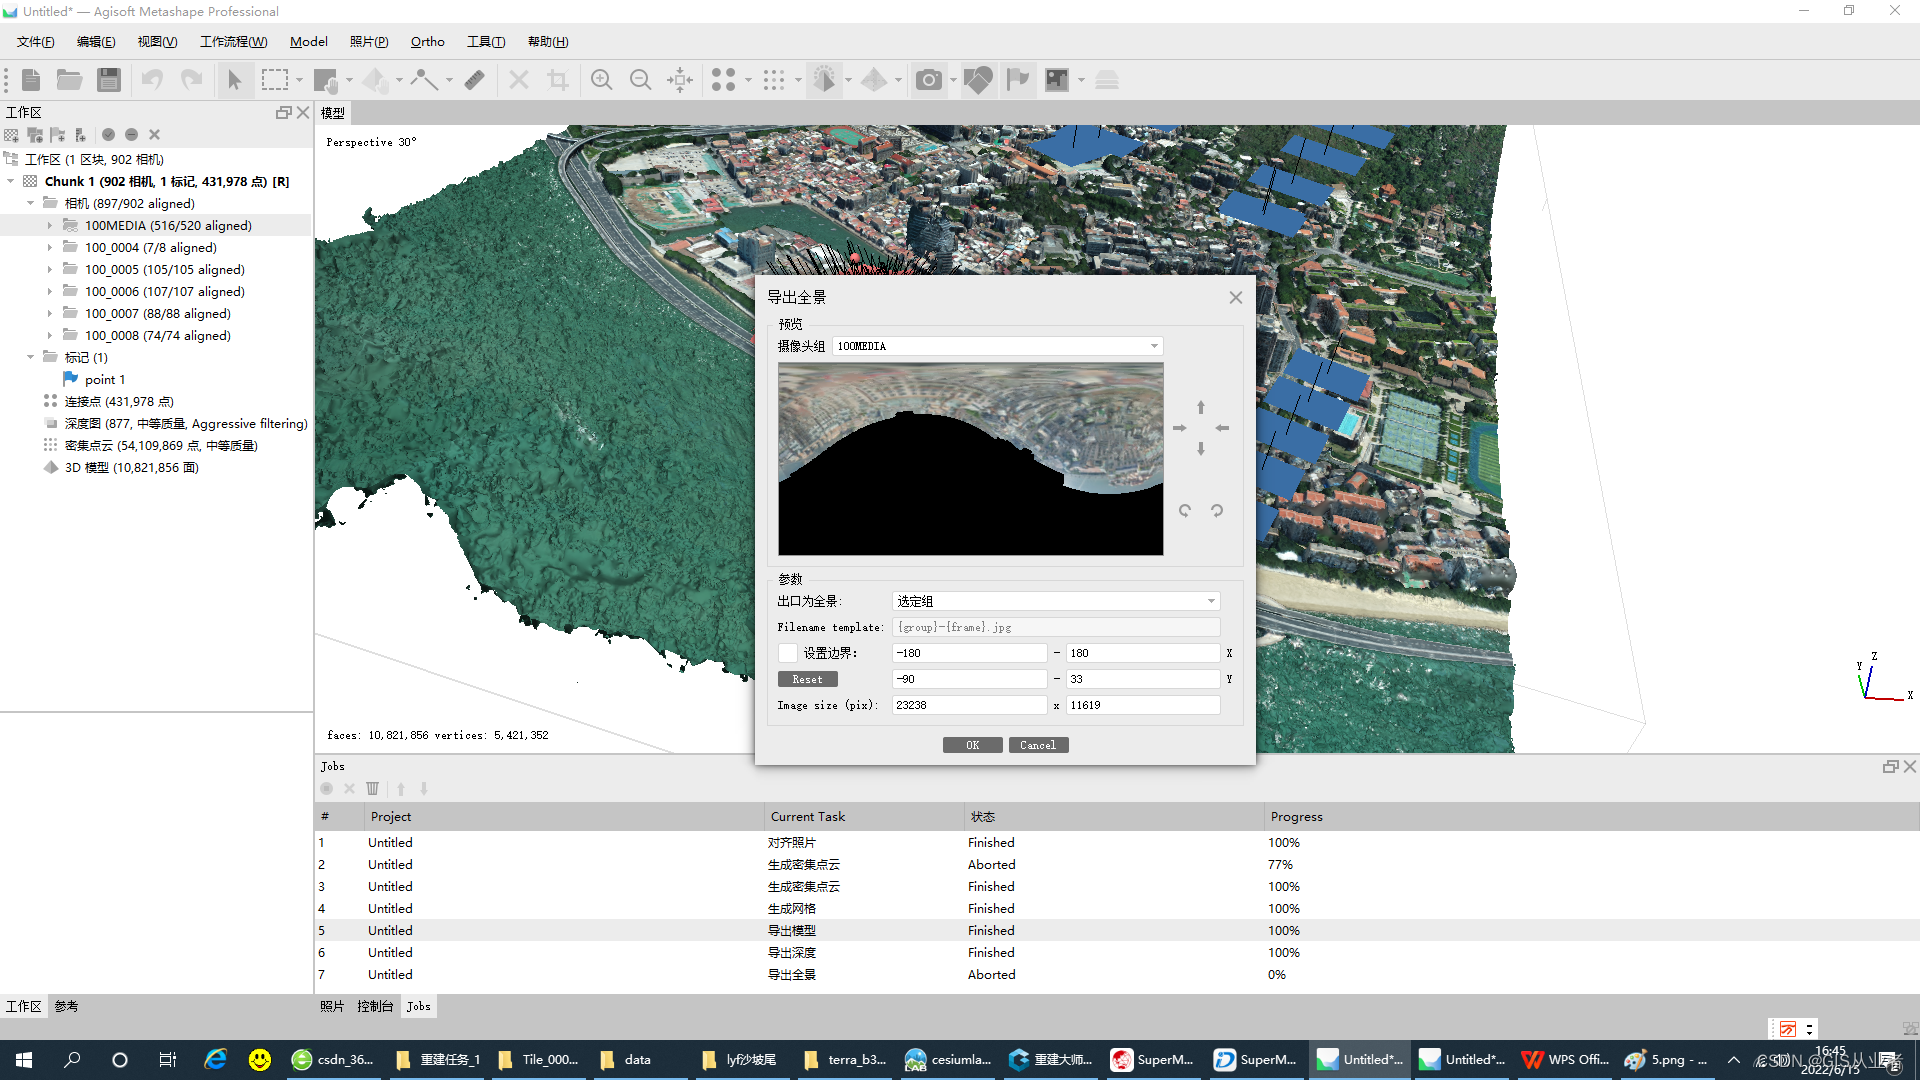Select the crop region tool

tap(558, 79)
